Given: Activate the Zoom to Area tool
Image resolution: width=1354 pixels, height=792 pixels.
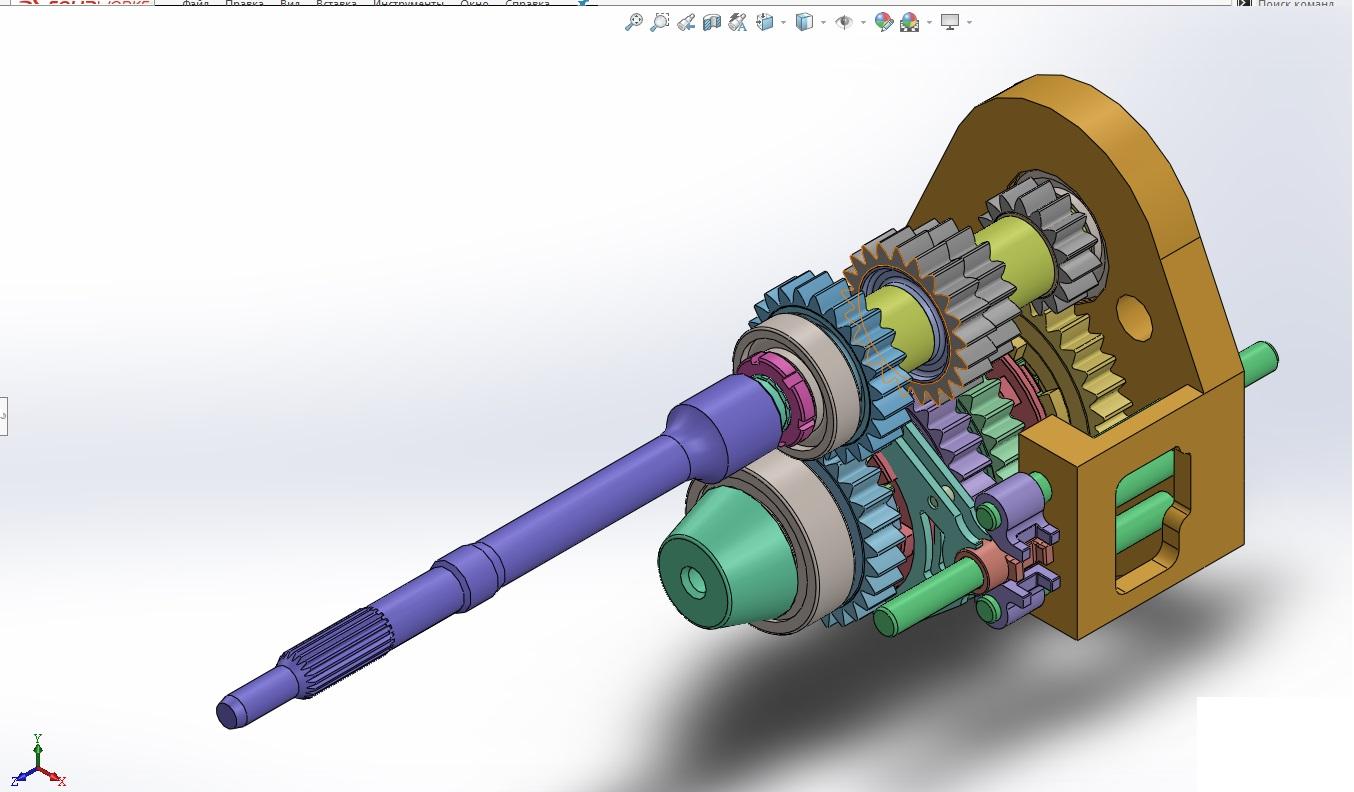Looking at the screenshot, I should [x=659, y=22].
